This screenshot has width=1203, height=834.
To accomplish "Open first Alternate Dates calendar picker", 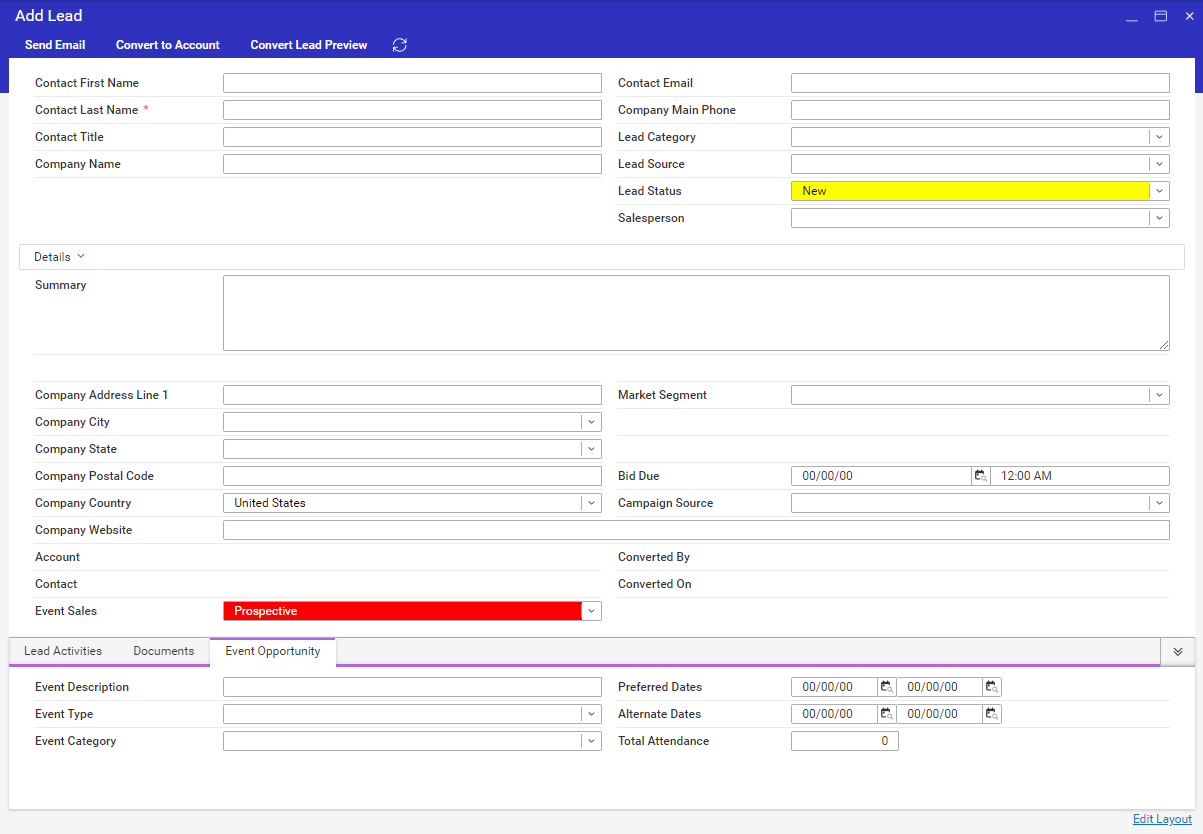I will [x=887, y=714].
